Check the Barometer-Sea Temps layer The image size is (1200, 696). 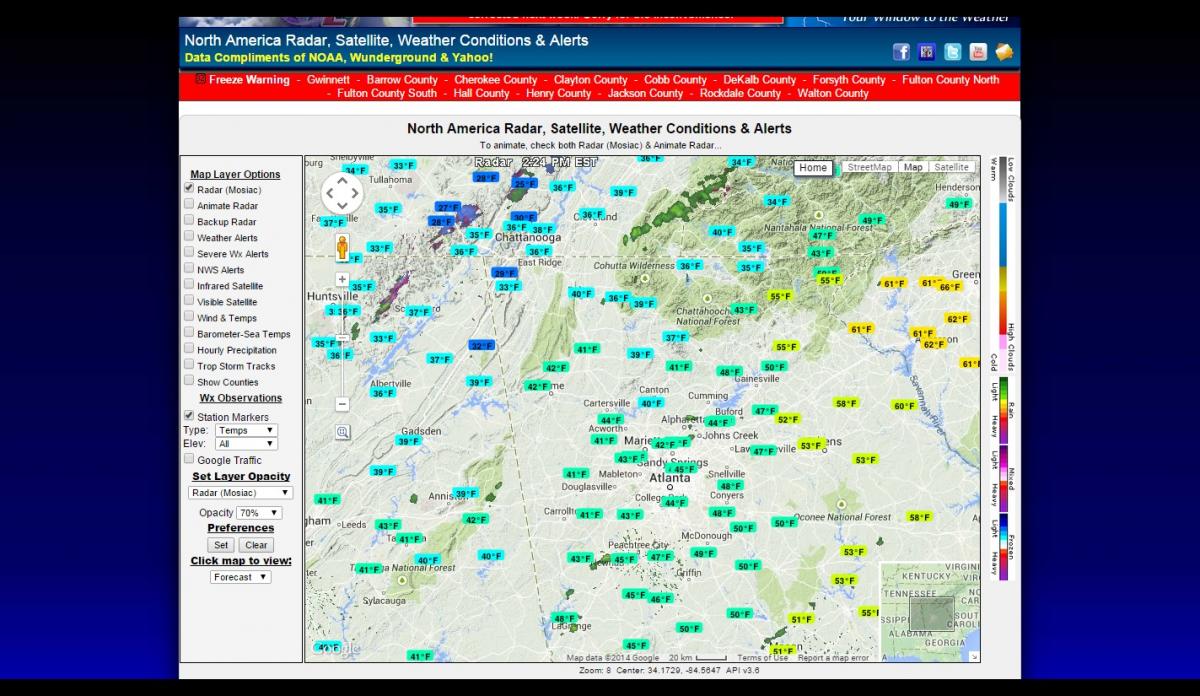point(189,332)
